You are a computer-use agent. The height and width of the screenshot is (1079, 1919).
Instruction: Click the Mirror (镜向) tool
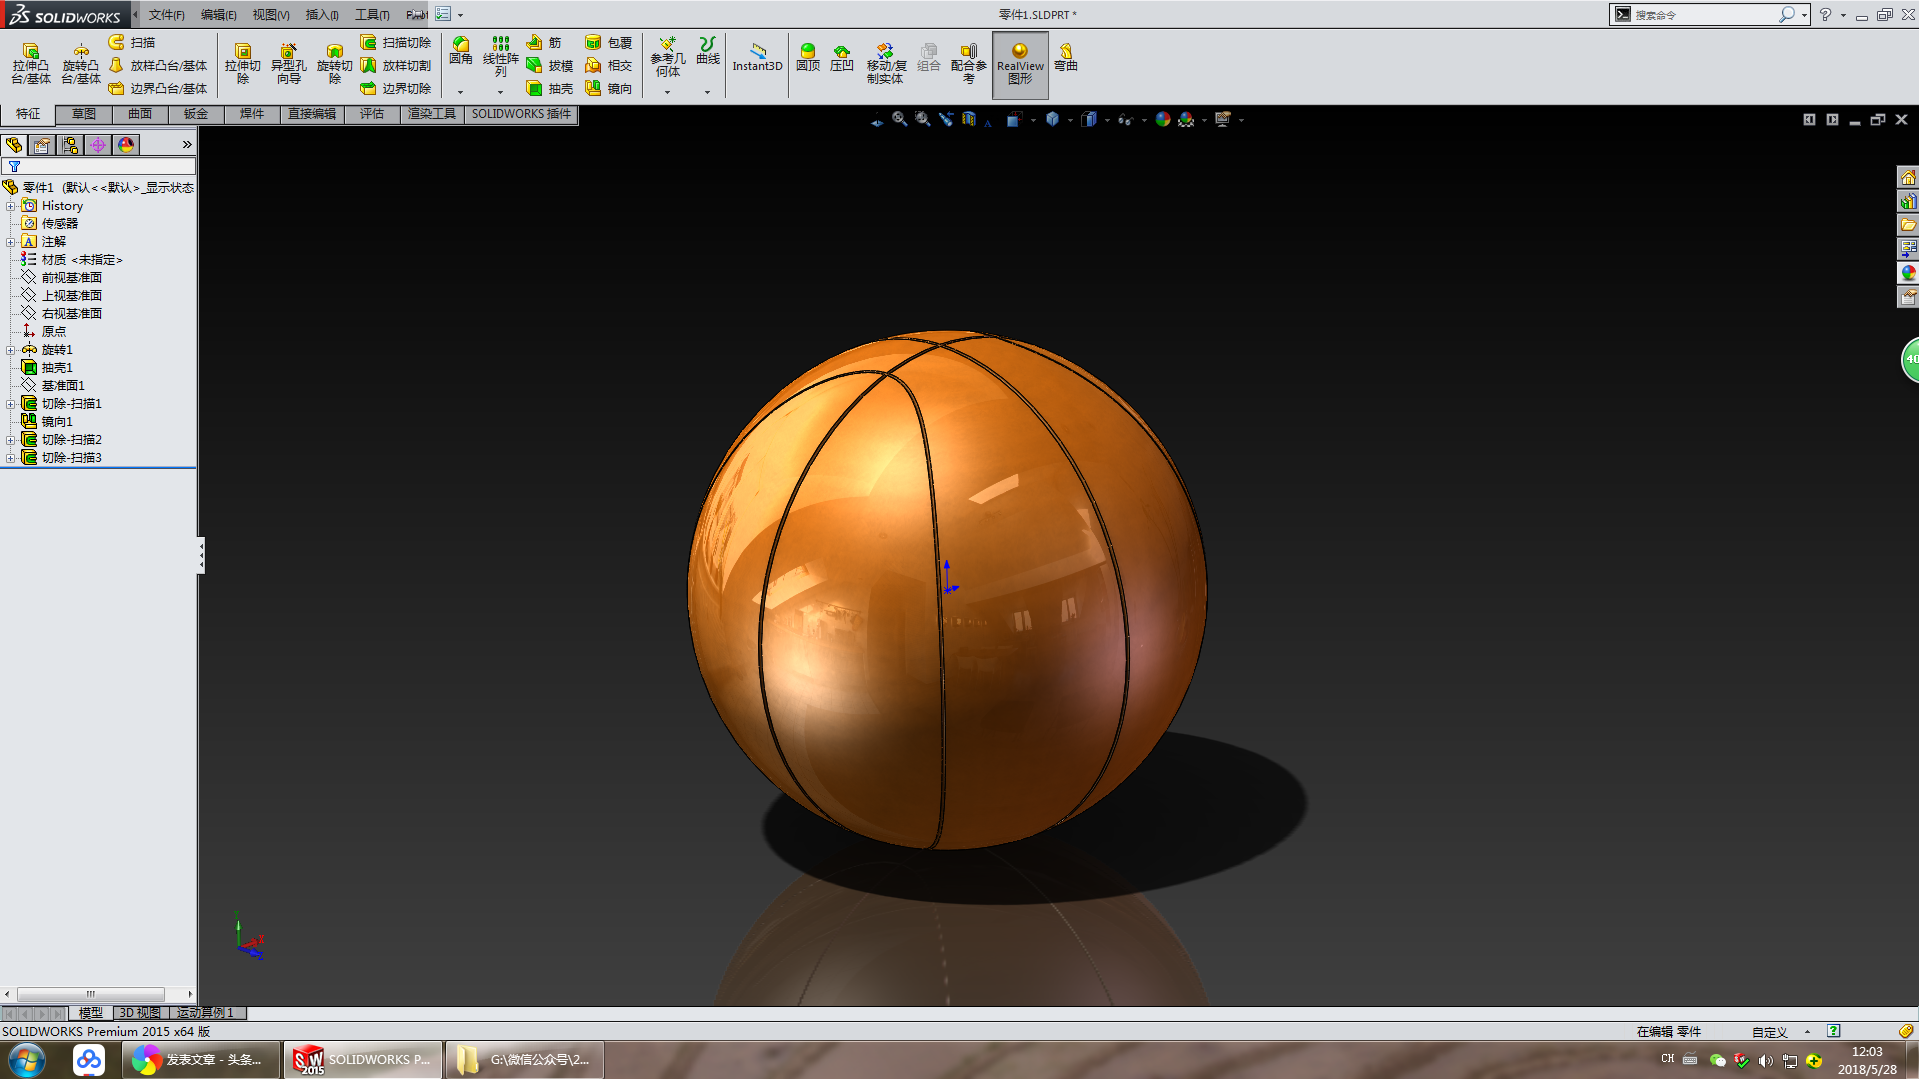pyautogui.click(x=609, y=88)
